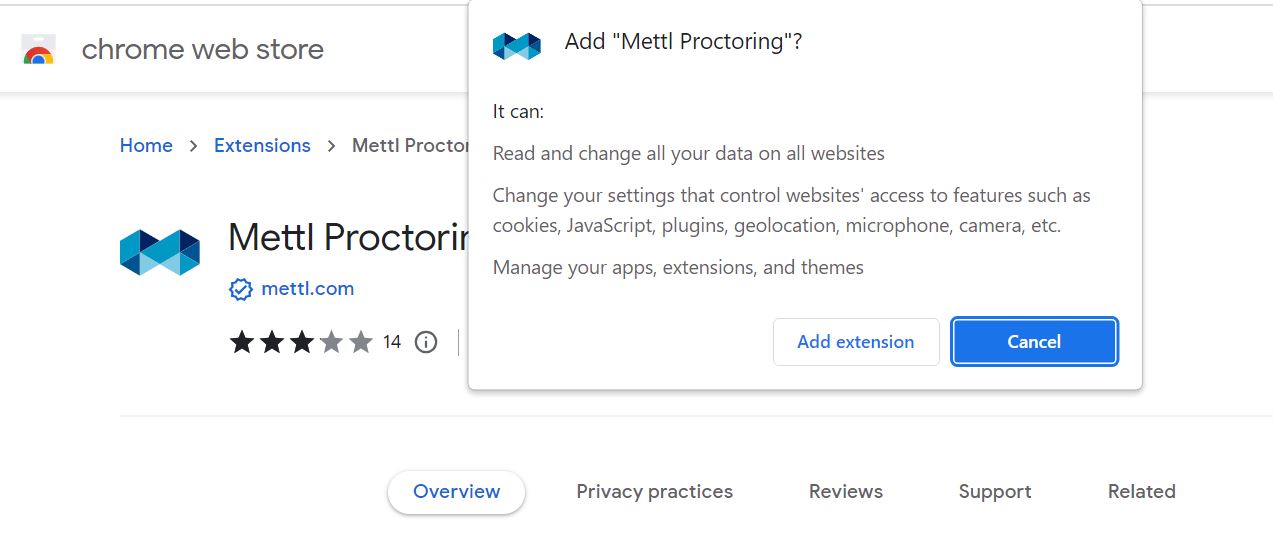Go to the Home breadcrumb link
The width and height of the screenshot is (1273, 541).
coord(146,146)
